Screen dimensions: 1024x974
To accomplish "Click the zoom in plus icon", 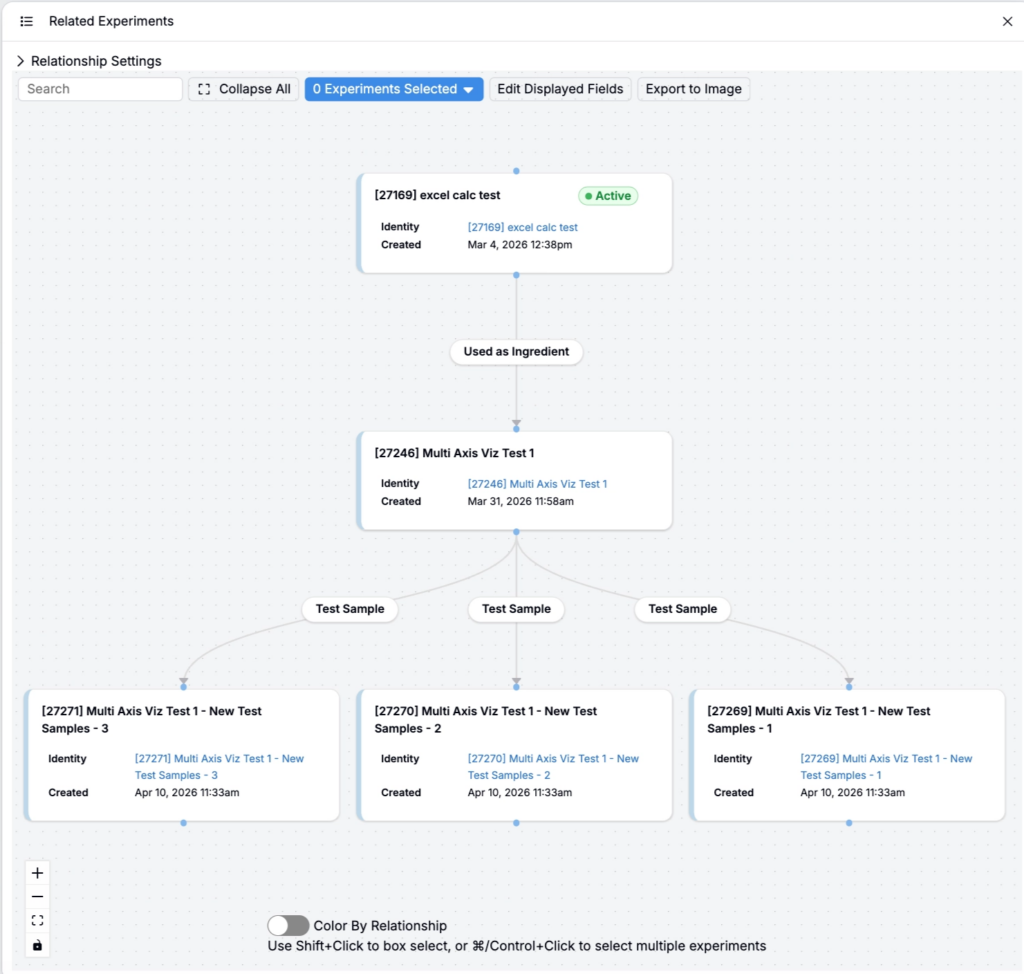I will pos(38,873).
